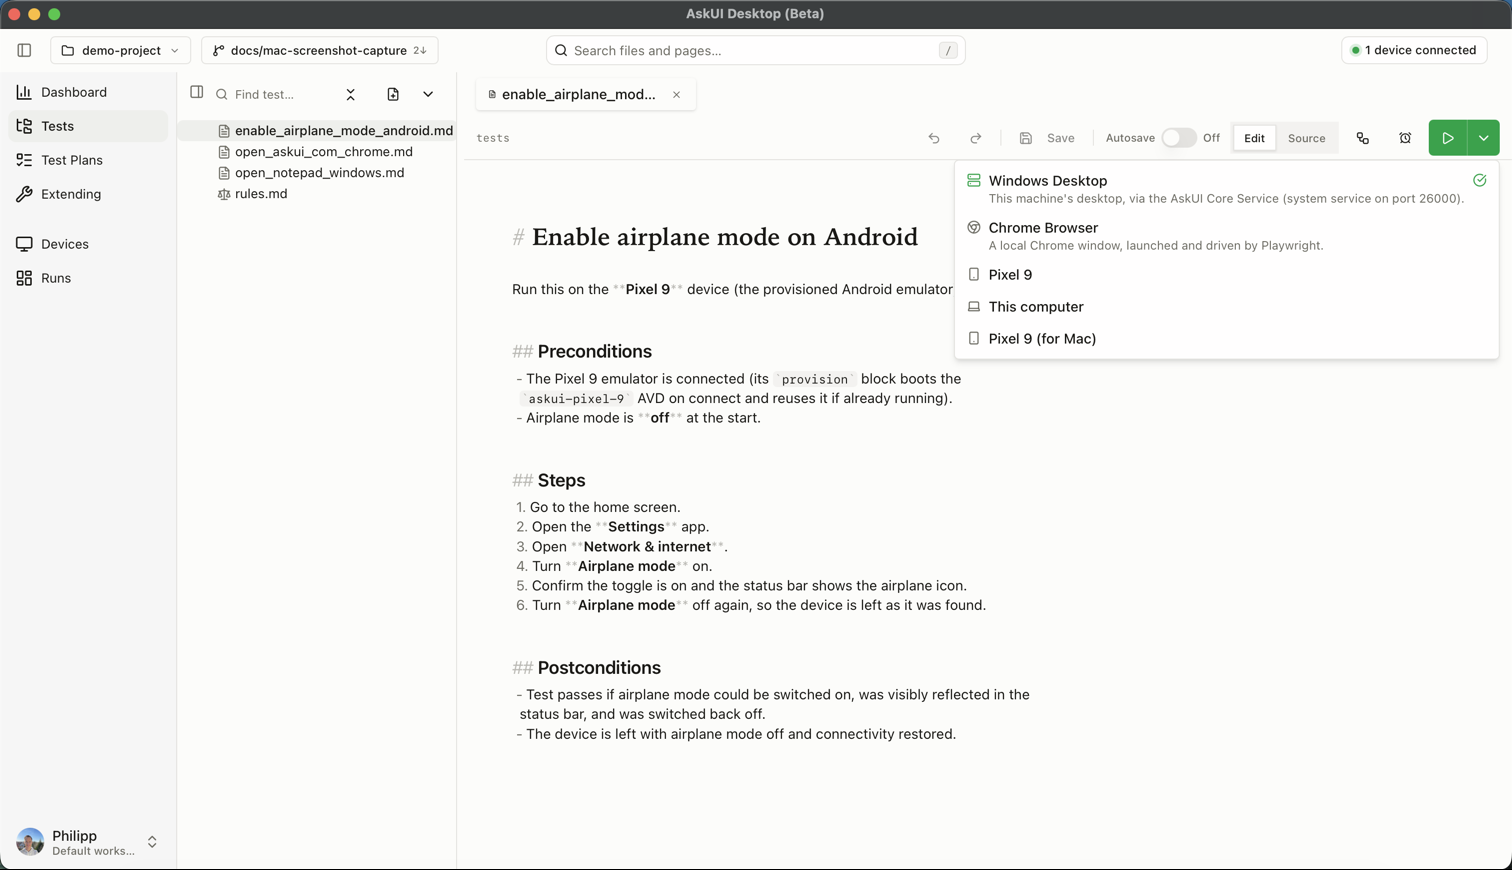This screenshot has height=870, width=1512.
Task: Click the undo arrow icon
Action: 934,138
